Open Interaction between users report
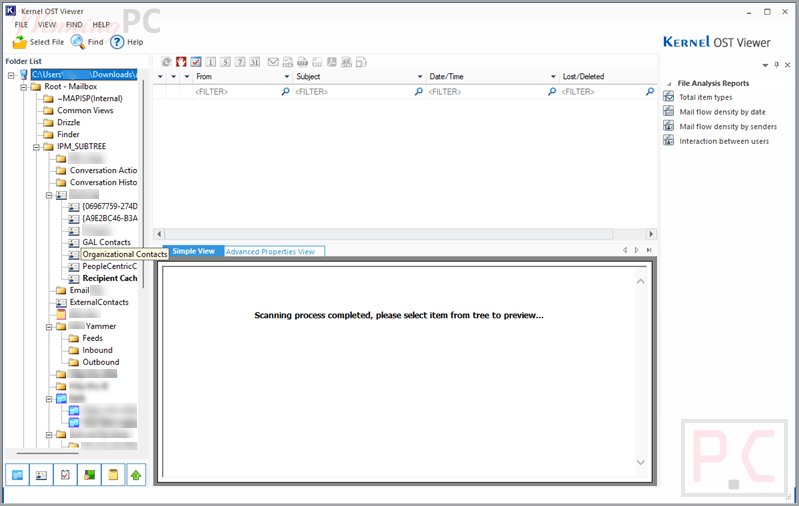Screen dimensions: 799x506 pos(724,142)
